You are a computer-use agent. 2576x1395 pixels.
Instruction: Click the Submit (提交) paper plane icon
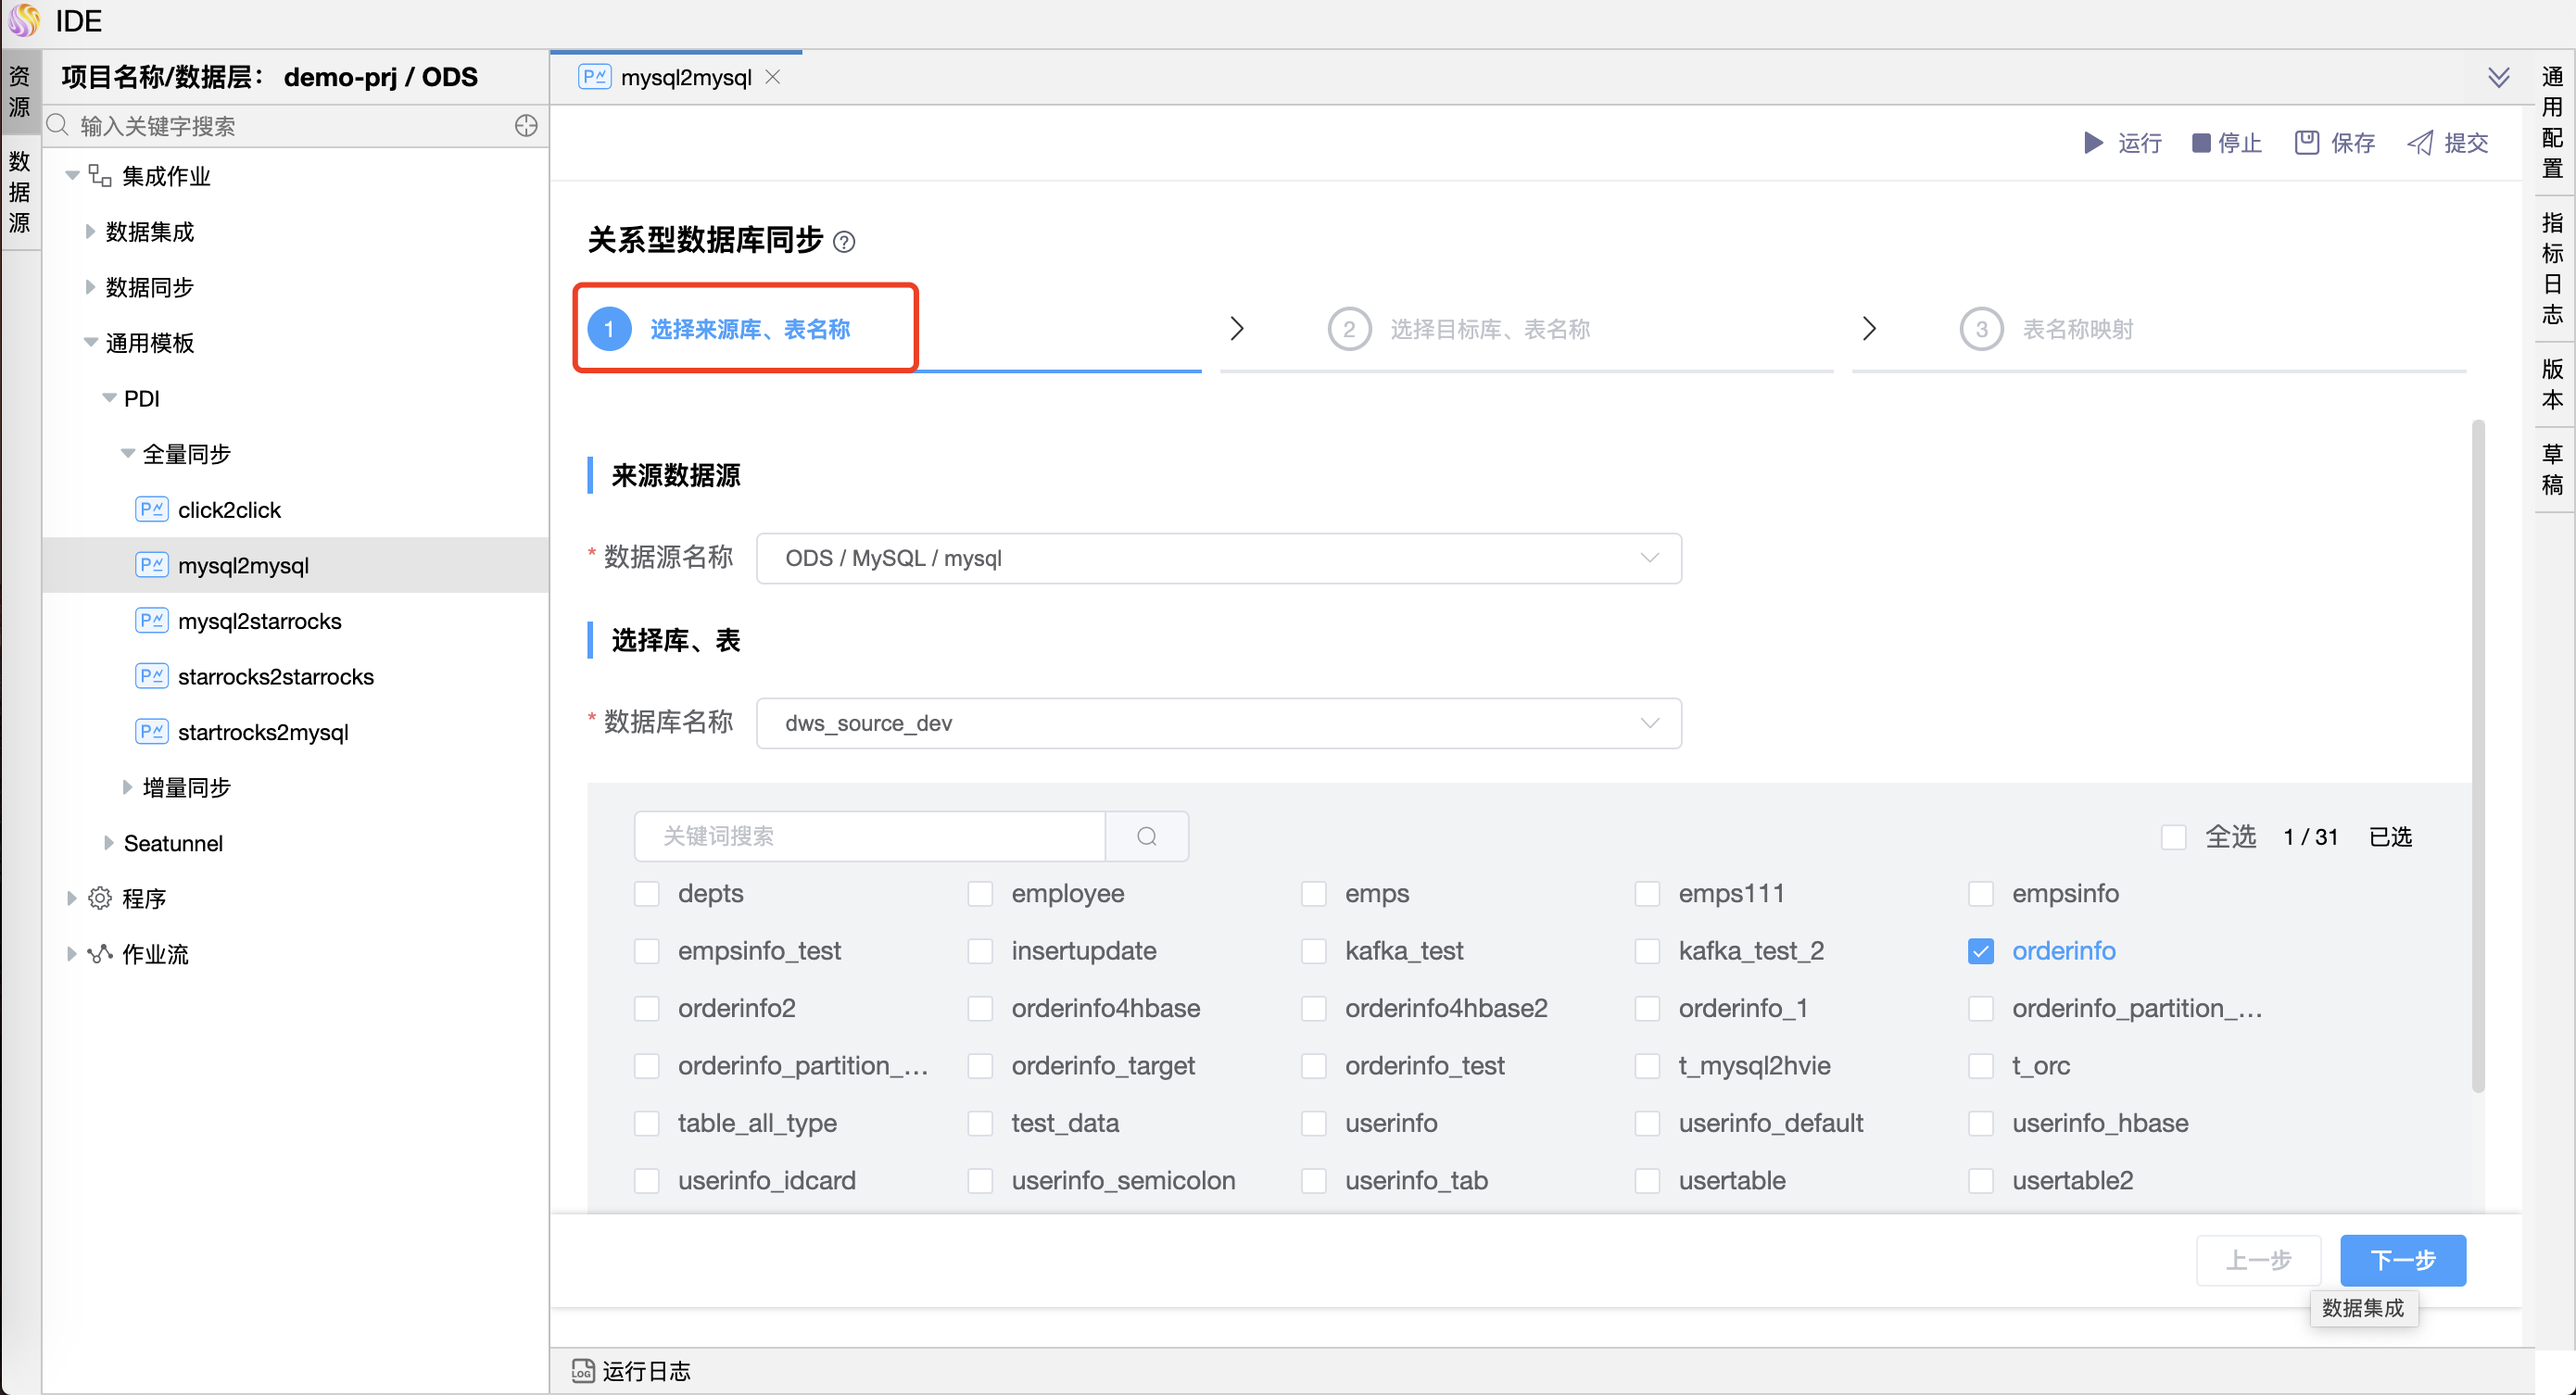tap(2420, 143)
